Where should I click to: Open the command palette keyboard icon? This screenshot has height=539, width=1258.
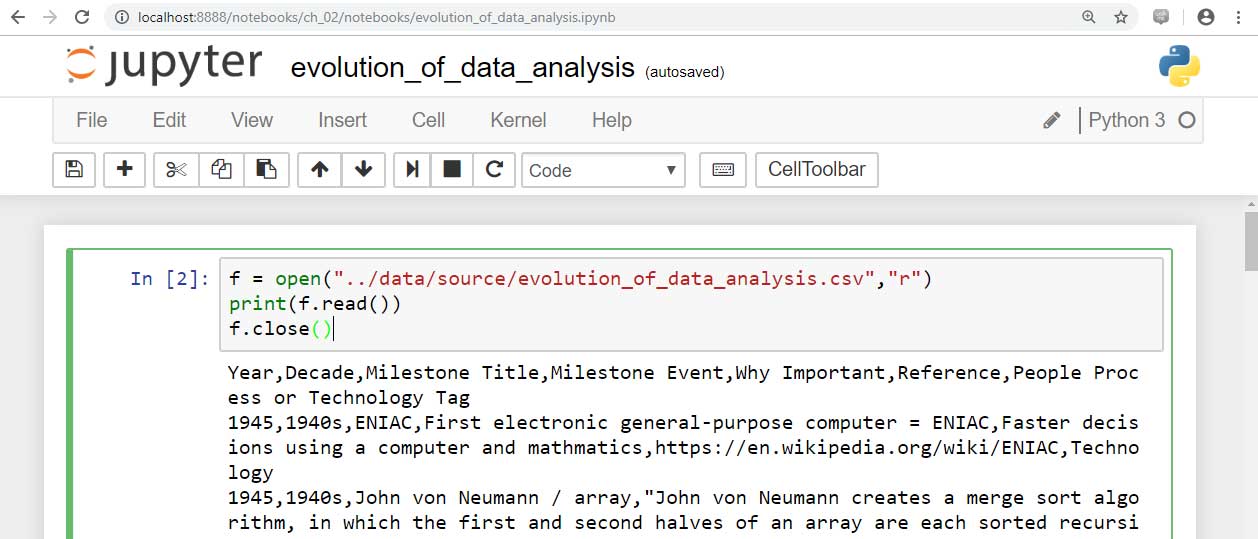(723, 170)
